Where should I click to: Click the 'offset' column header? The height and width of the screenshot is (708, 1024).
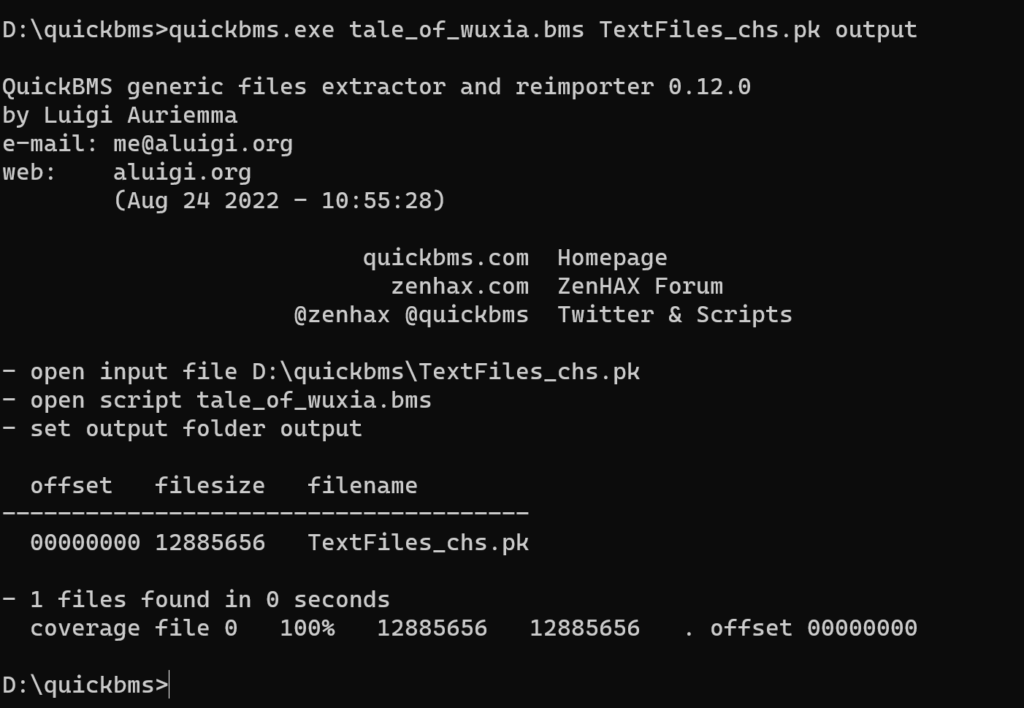click(71, 486)
